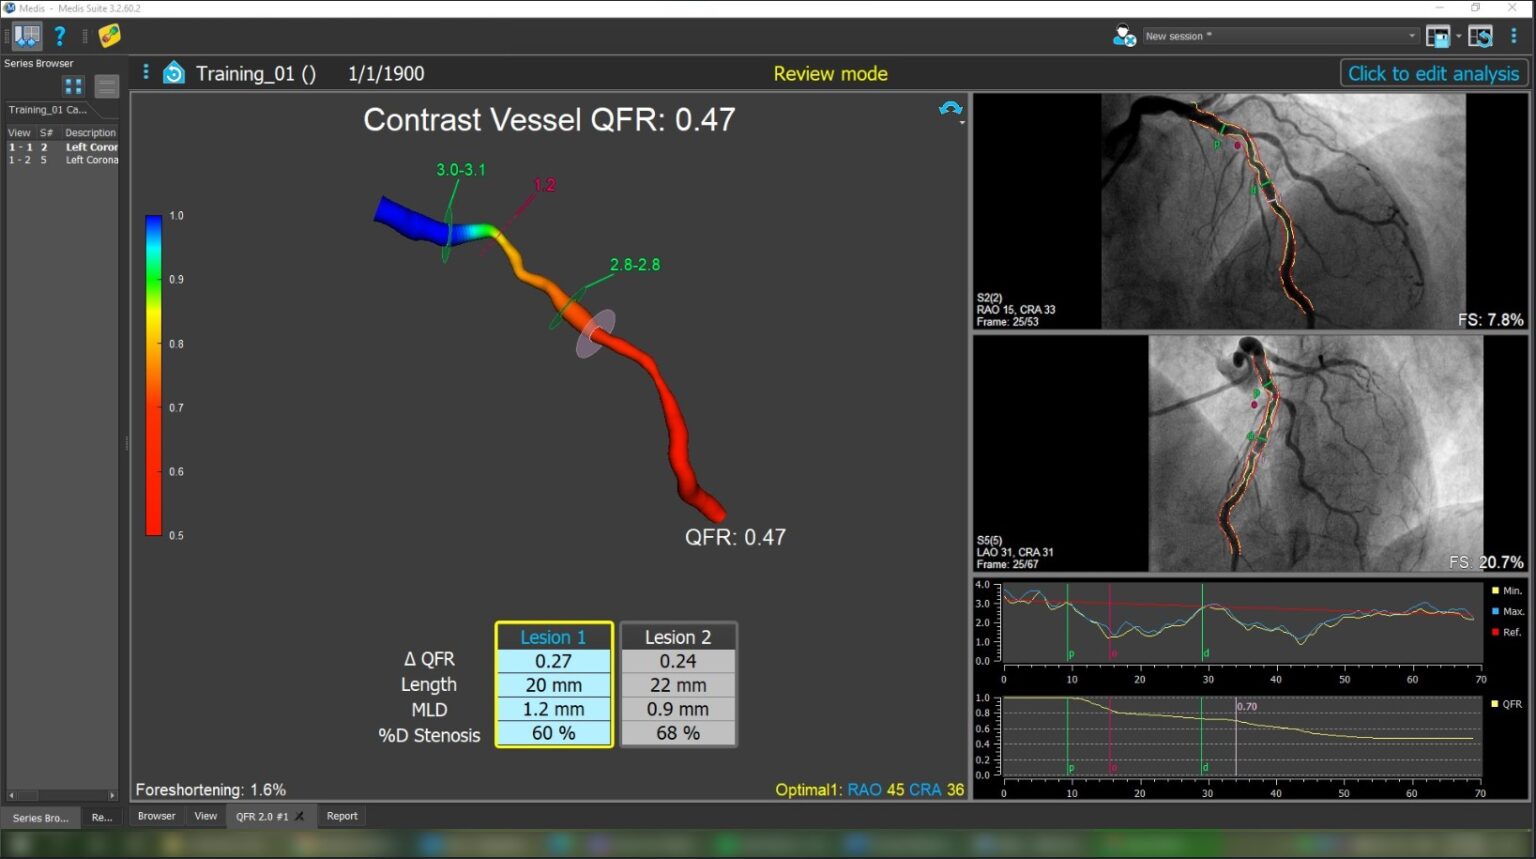Click the reset session layout icon

coord(1480,36)
